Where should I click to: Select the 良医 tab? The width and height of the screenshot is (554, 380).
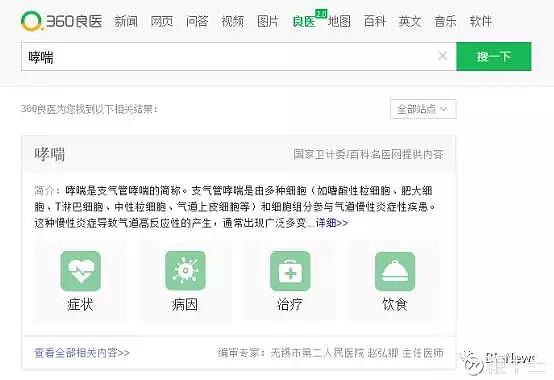[x=304, y=22]
